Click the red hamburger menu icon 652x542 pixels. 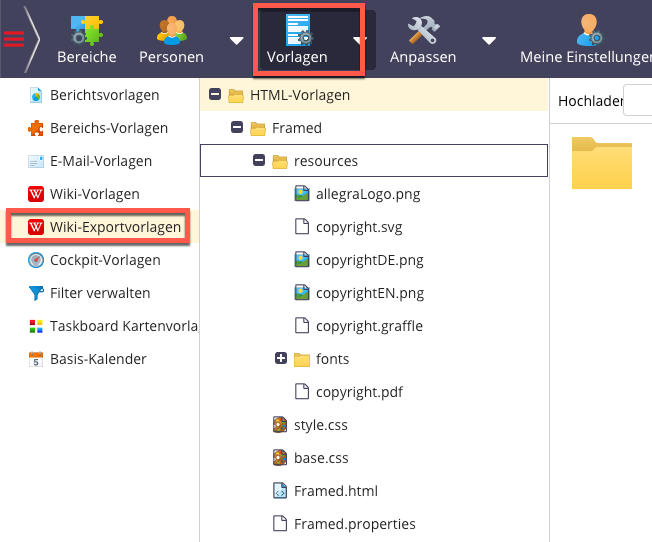[14, 39]
